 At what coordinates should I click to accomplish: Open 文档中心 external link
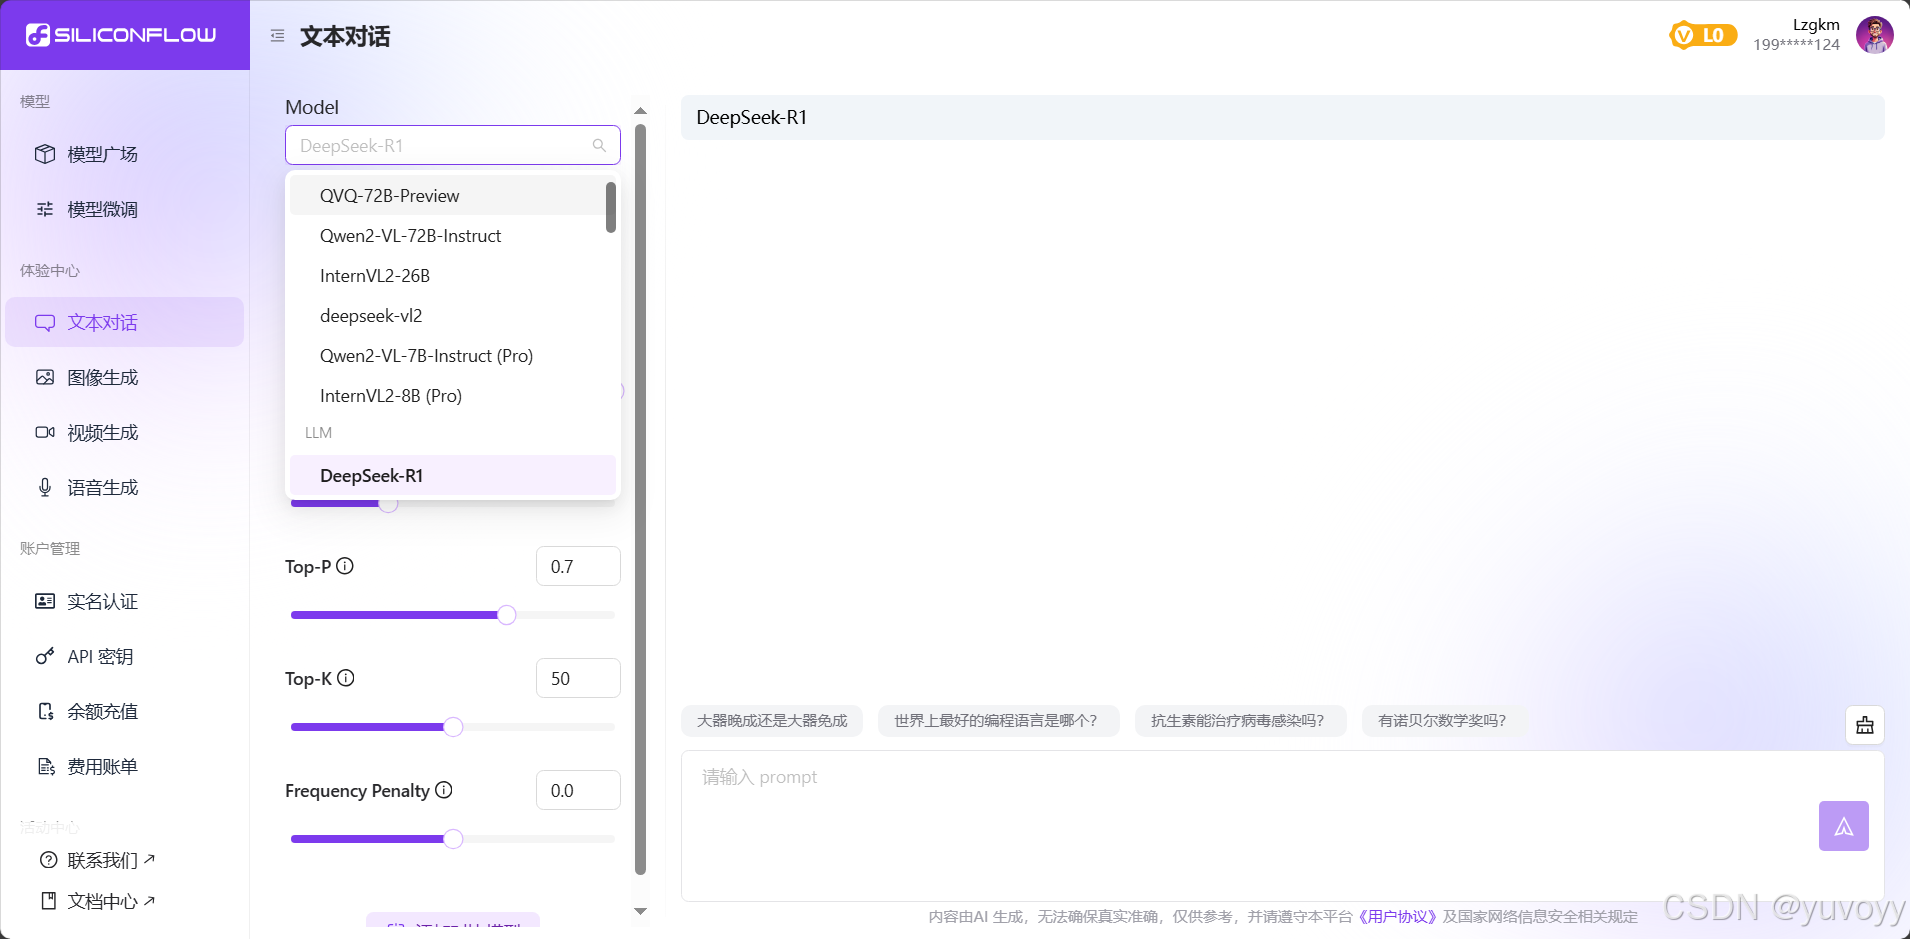tap(111, 901)
